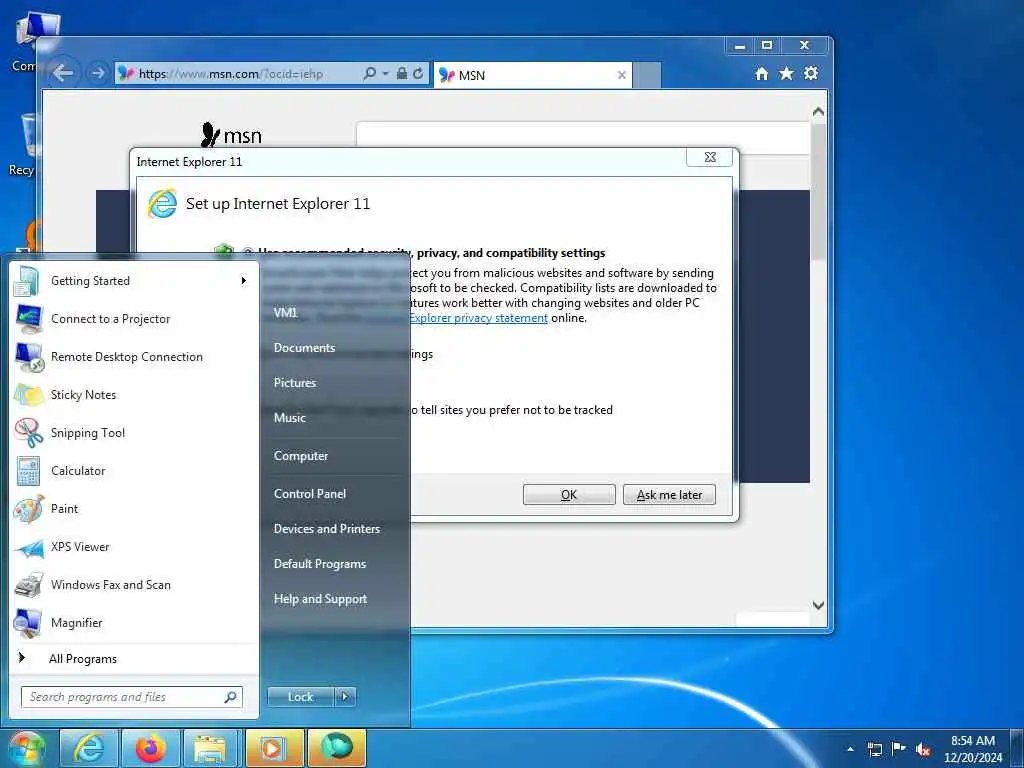Open Help and Support
This screenshot has height=768, width=1024.
[x=320, y=599]
